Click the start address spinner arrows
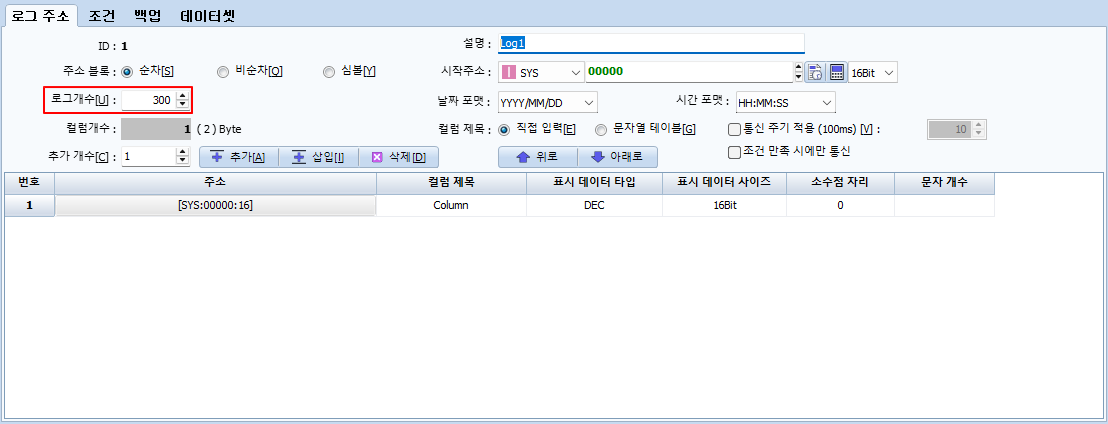1108x424 pixels. (x=798, y=72)
